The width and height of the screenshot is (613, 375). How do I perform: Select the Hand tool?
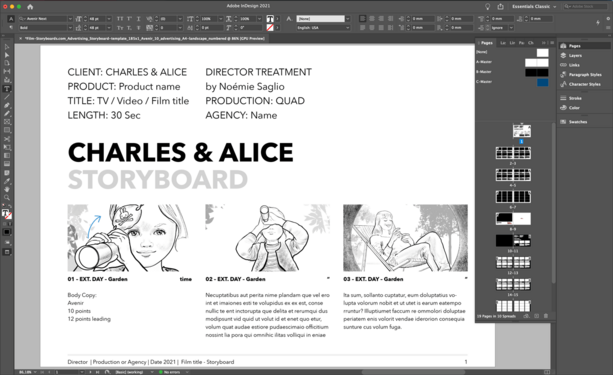pyautogui.click(x=7, y=189)
